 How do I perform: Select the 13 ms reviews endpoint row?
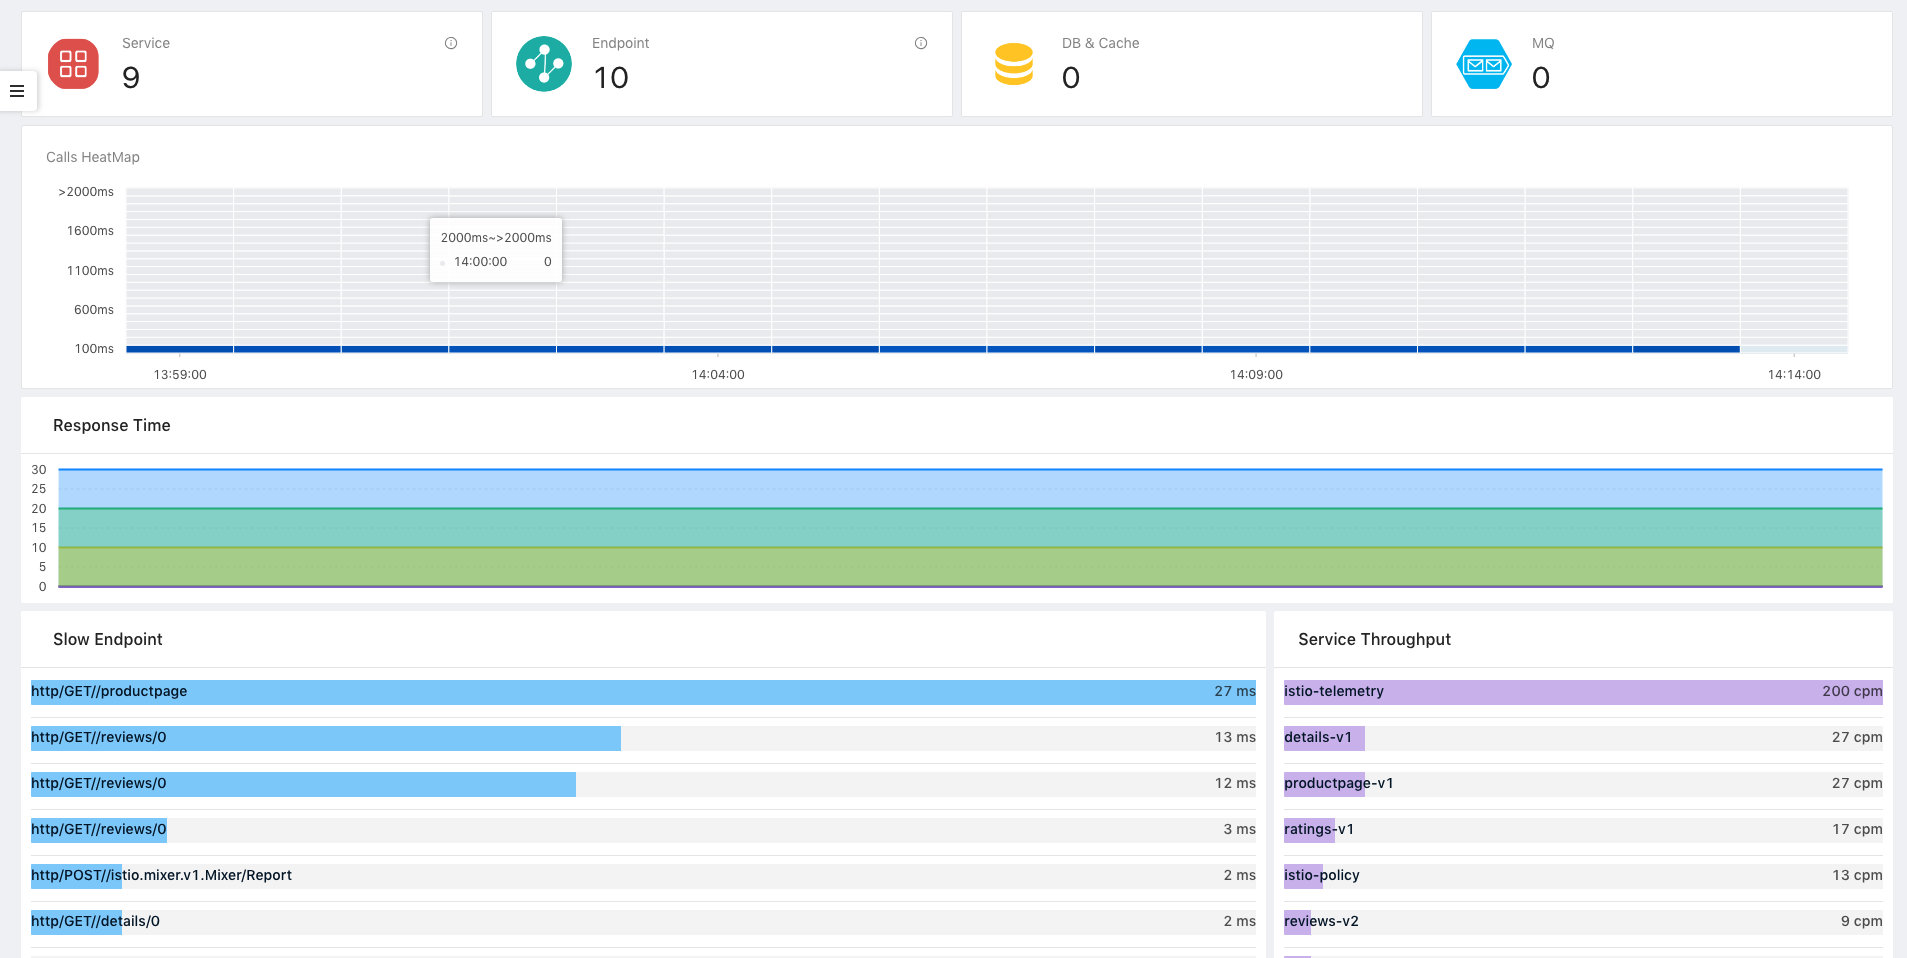point(99,738)
